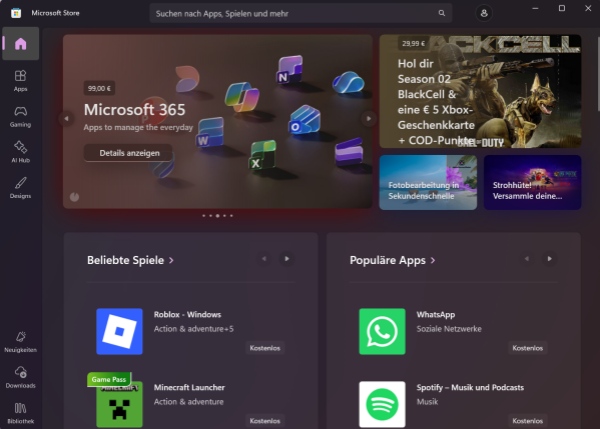The height and width of the screenshot is (429, 600).
Task: Open the Fotobearbeitung in Sekundenschnelle card
Action: click(428, 182)
